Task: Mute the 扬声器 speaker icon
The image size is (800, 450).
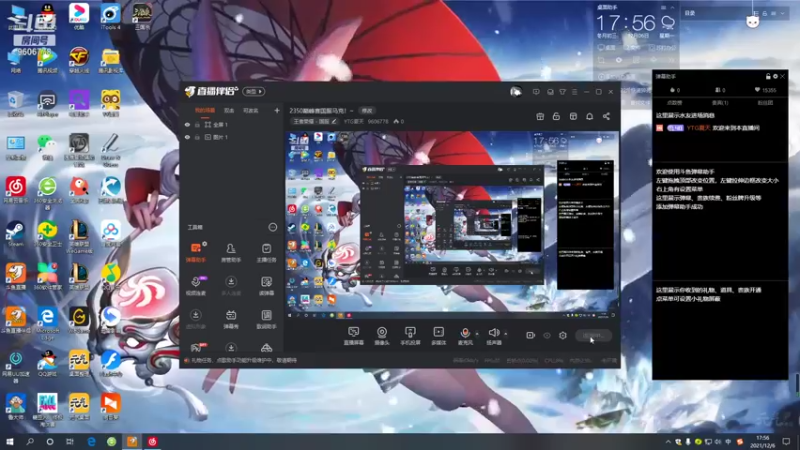Action: (493, 333)
